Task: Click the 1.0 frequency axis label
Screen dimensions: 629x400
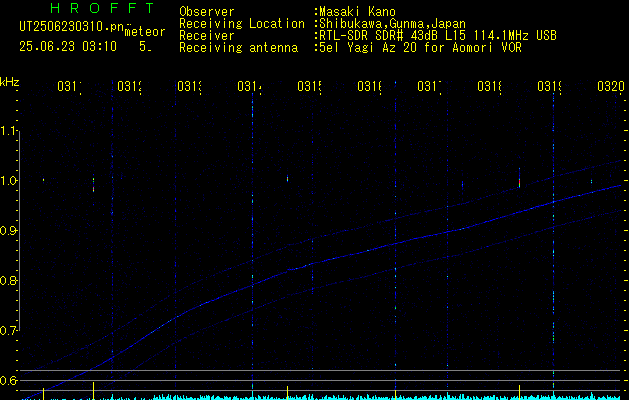Action: click(x=9, y=181)
